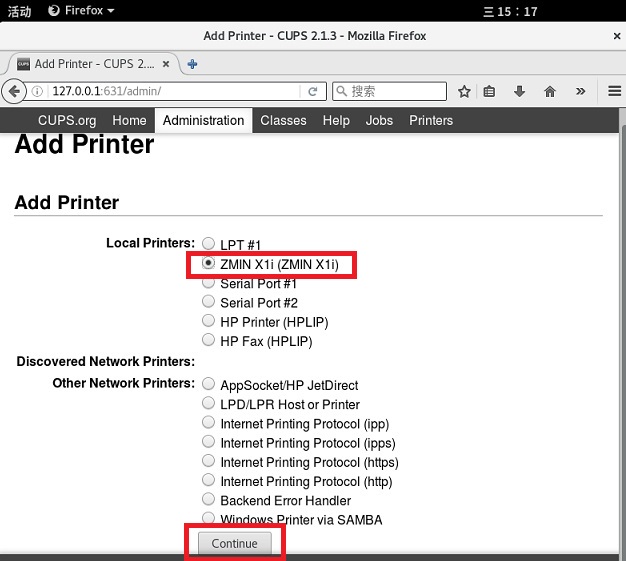This screenshot has height=561, width=626.
Task: Close the Firefox window
Action: click(x=617, y=36)
